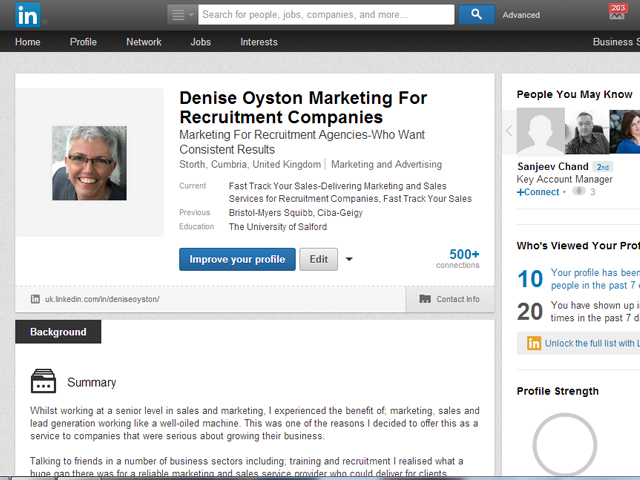Click the Denise Oyston profile name heading

(x=303, y=107)
